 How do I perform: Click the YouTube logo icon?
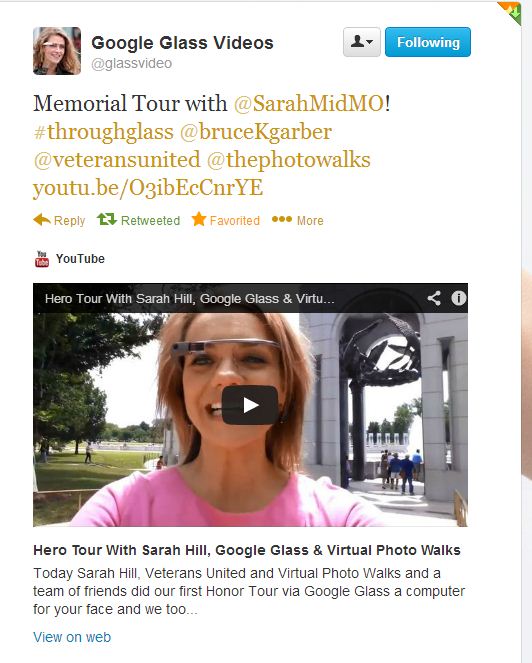pyautogui.click(x=42, y=259)
